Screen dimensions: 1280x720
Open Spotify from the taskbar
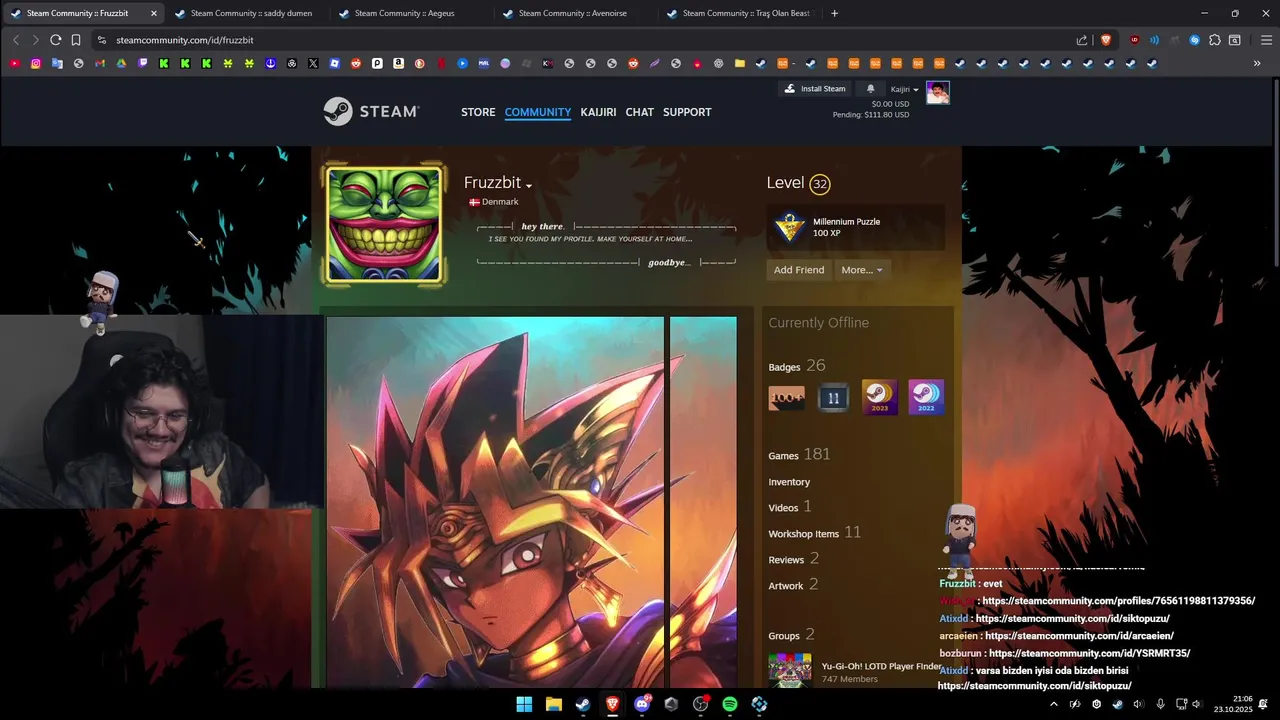click(x=730, y=704)
